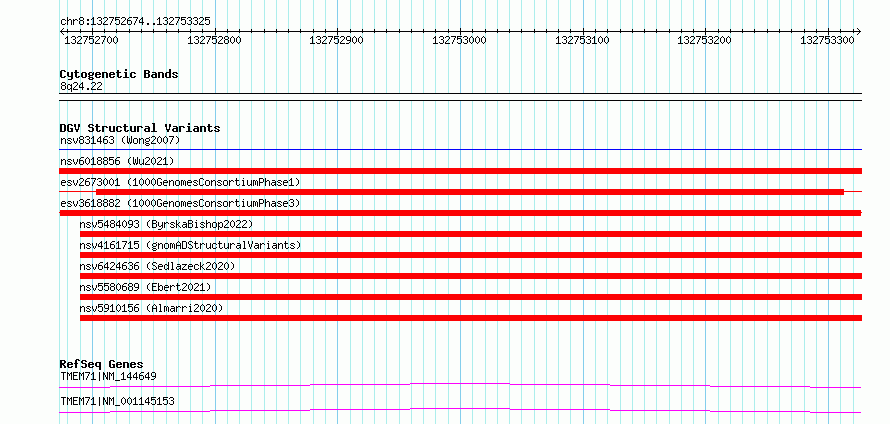Click ruler tick label 132753000

pos(459,40)
